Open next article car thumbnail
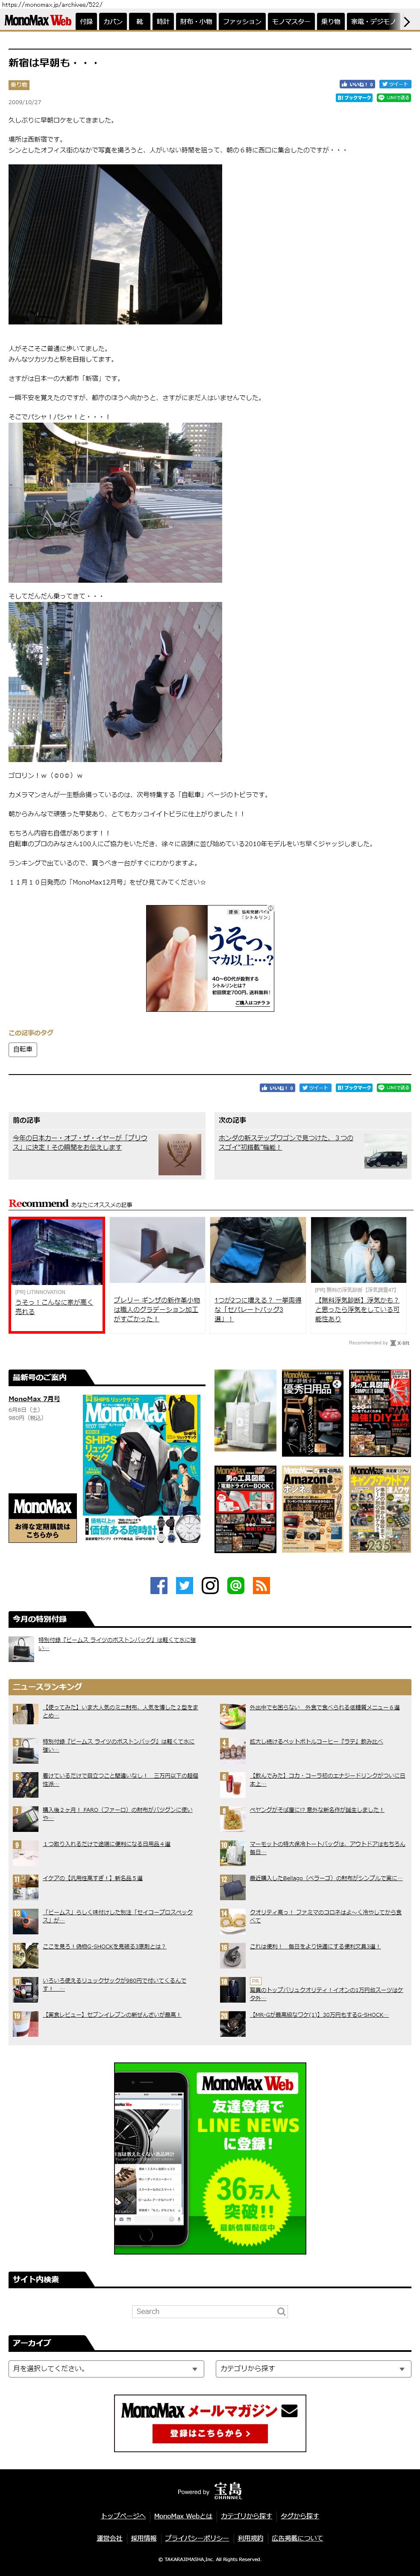The height and width of the screenshot is (2576, 420). tap(386, 1152)
